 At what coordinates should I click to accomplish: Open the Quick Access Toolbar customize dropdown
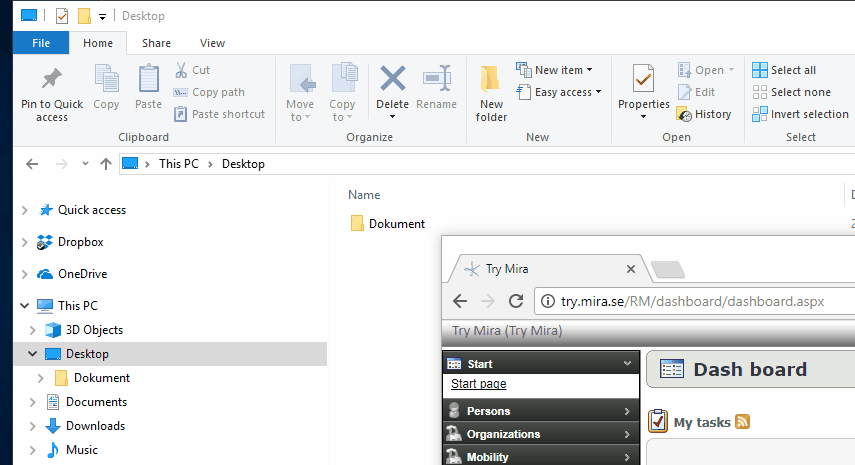pyautogui.click(x=103, y=17)
